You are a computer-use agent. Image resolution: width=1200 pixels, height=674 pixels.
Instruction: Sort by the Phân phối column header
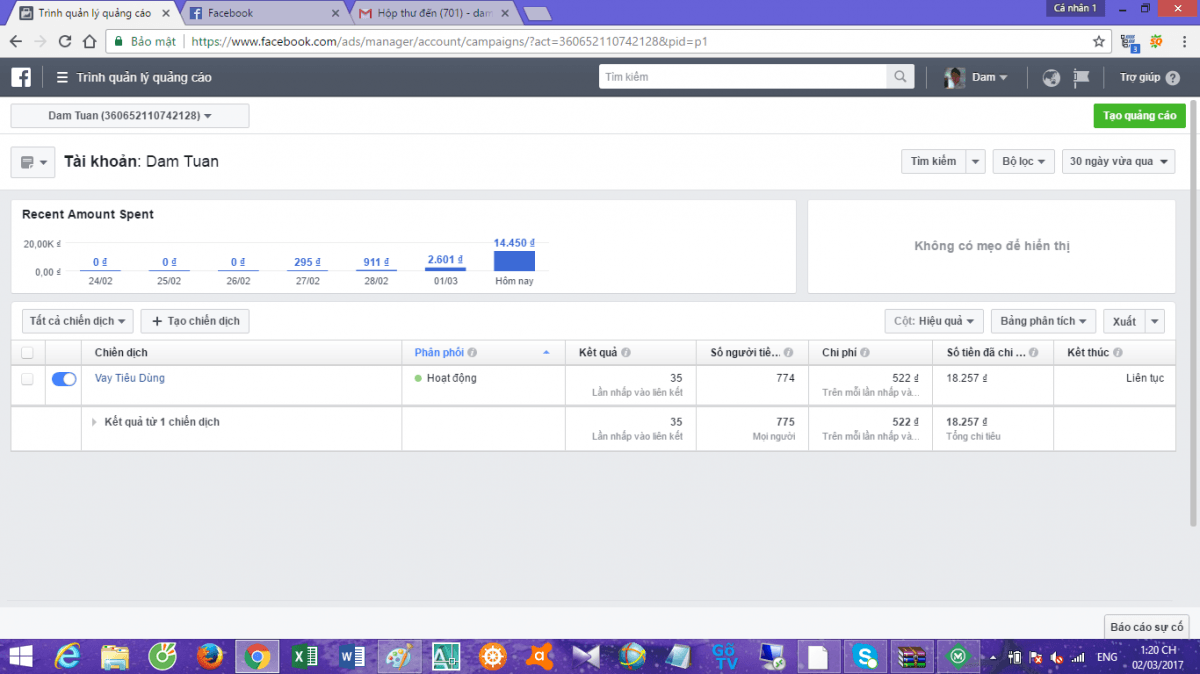pos(484,353)
